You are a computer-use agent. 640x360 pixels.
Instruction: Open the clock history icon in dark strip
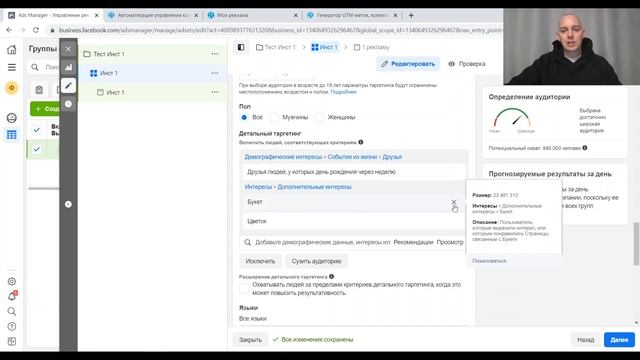[x=68, y=104]
